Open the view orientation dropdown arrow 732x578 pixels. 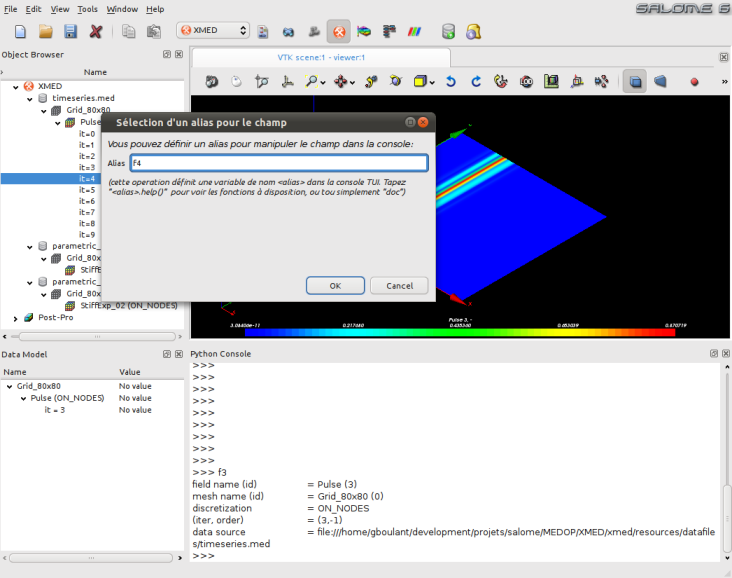tap(432, 83)
